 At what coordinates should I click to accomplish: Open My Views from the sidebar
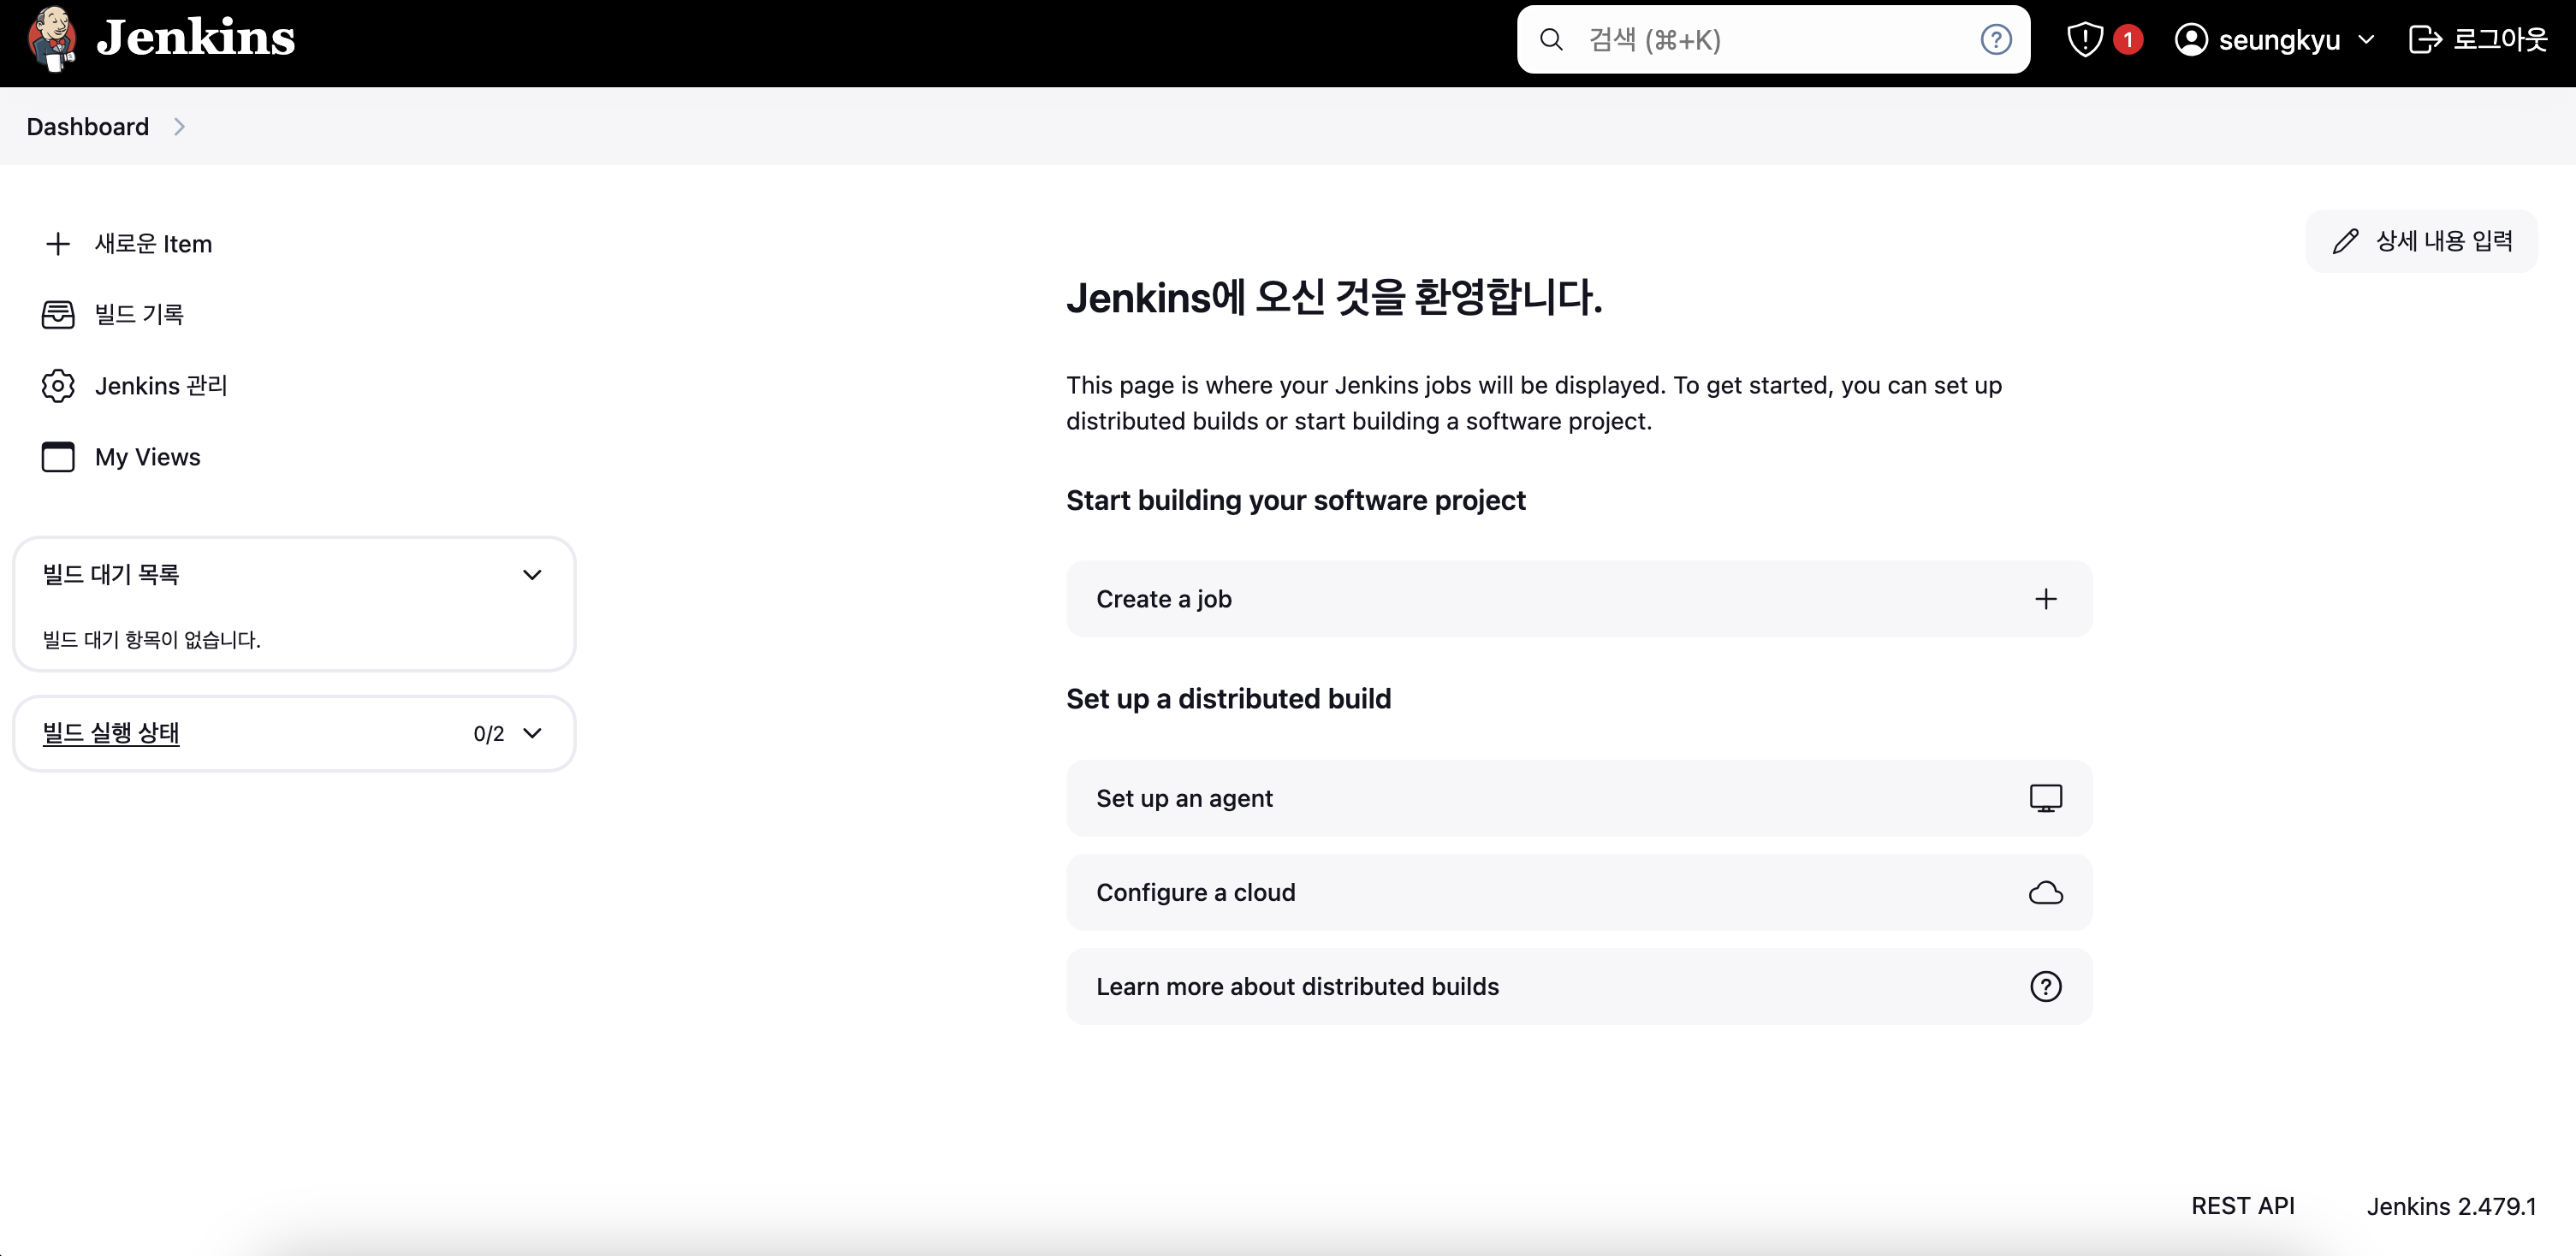coord(147,457)
